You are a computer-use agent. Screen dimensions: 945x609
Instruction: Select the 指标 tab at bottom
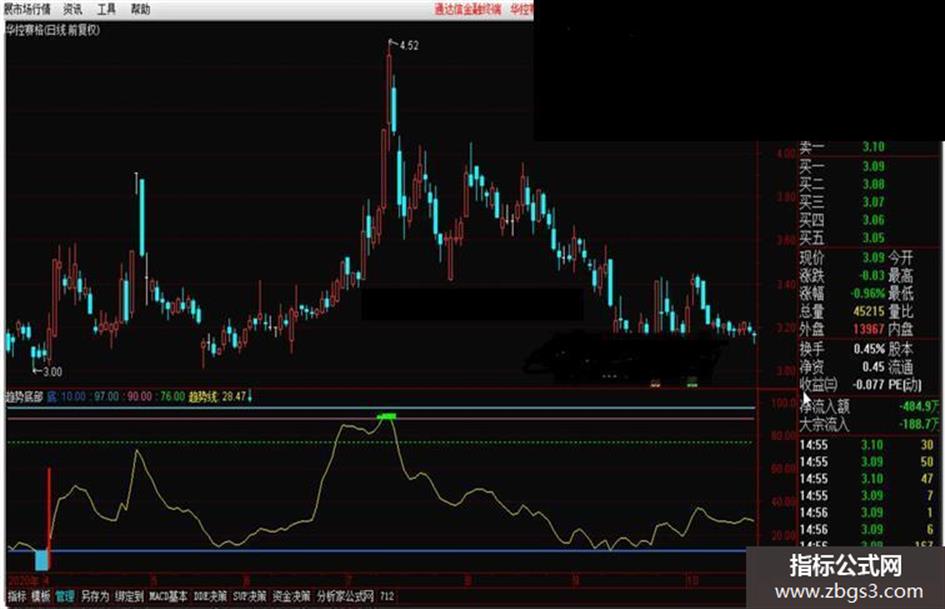pyautogui.click(x=17, y=596)
